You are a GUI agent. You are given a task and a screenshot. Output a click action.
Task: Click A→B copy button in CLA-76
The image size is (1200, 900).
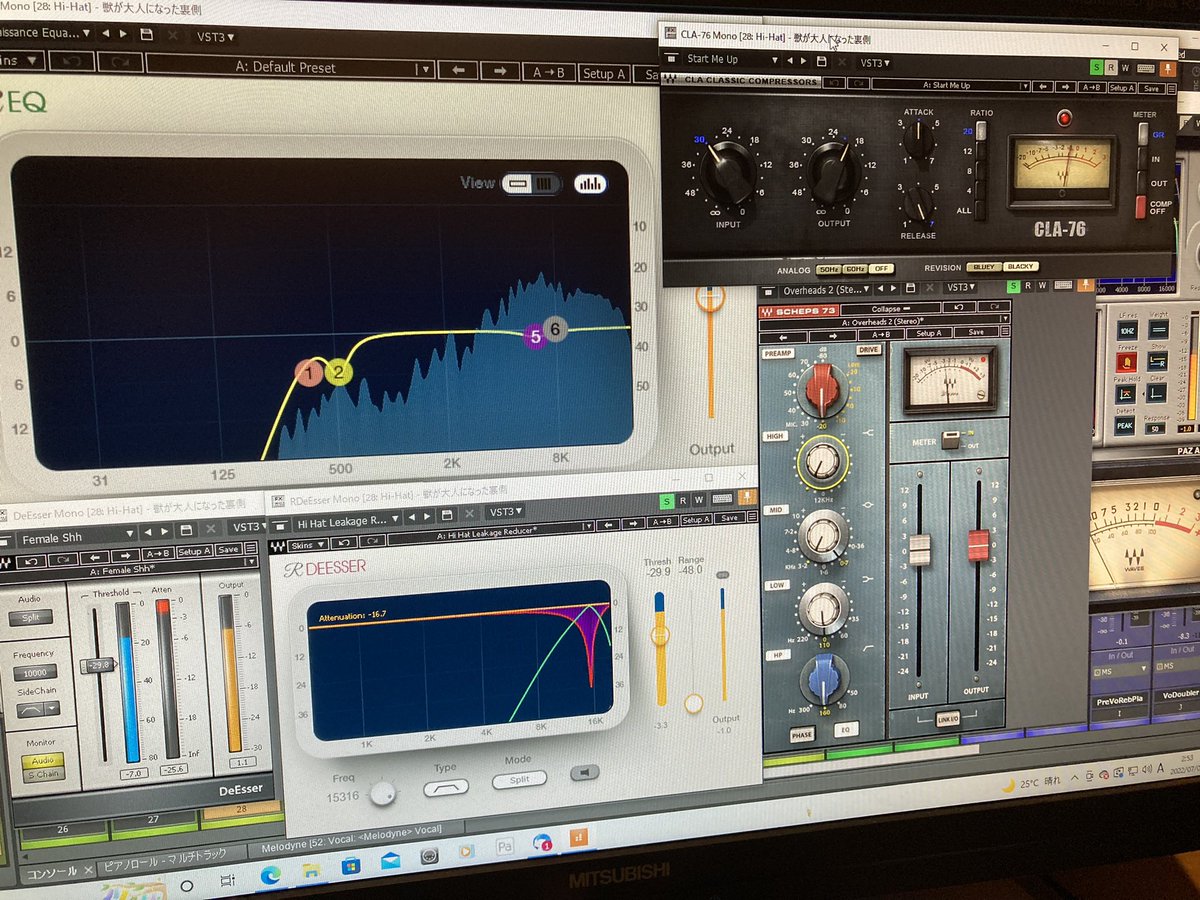click(1091, 87)
